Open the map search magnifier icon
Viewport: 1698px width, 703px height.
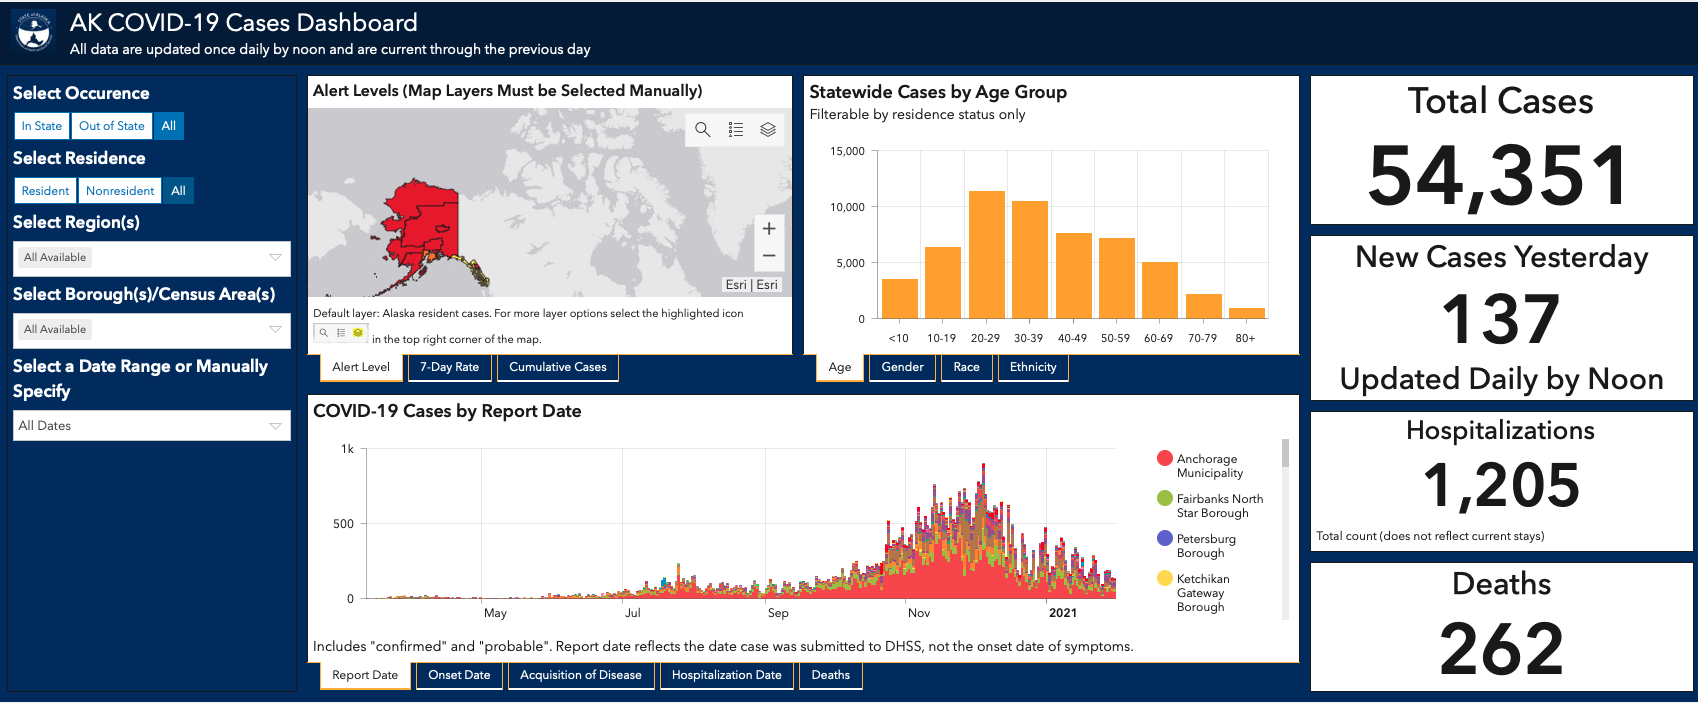tap(703, 129)
